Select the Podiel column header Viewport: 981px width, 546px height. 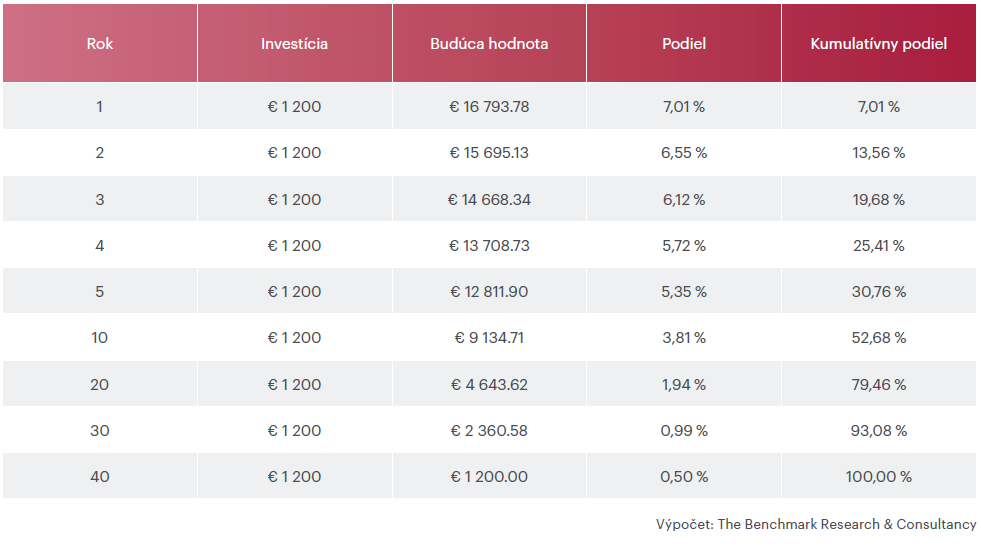point(684,43)
